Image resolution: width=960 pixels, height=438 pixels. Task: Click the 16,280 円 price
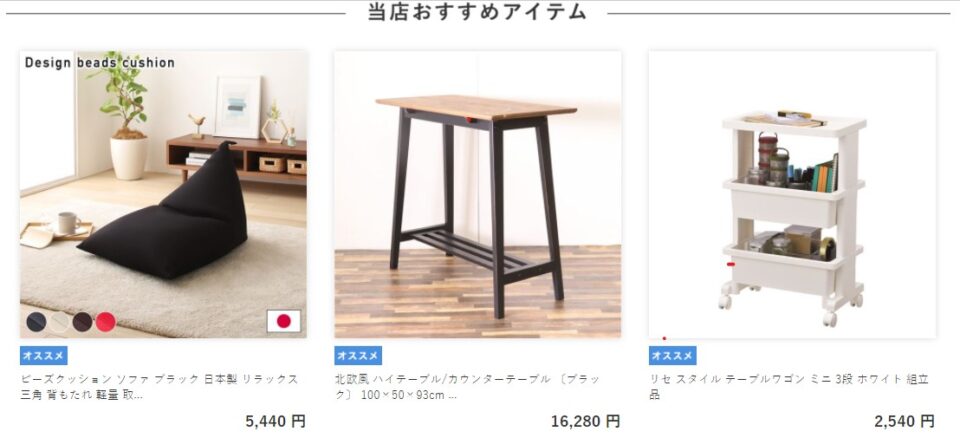point(586,421)
